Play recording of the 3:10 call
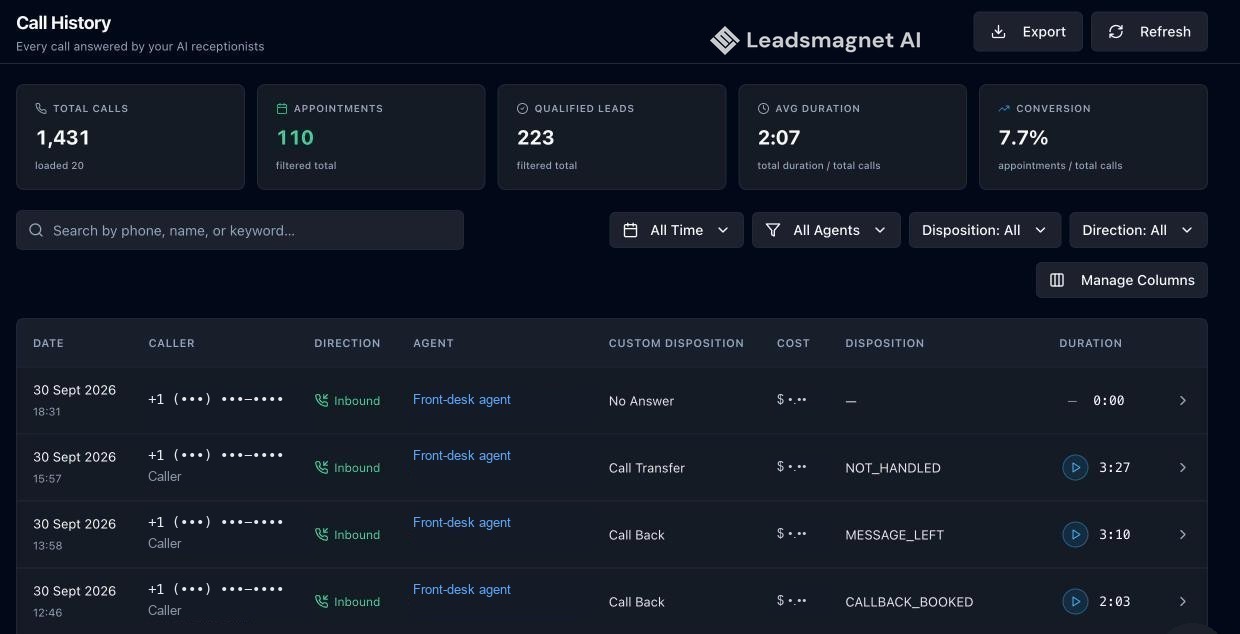Image resolution: width=1240 pixels, height=634 pixels. pyautogui.click(x=1075, y=534)
